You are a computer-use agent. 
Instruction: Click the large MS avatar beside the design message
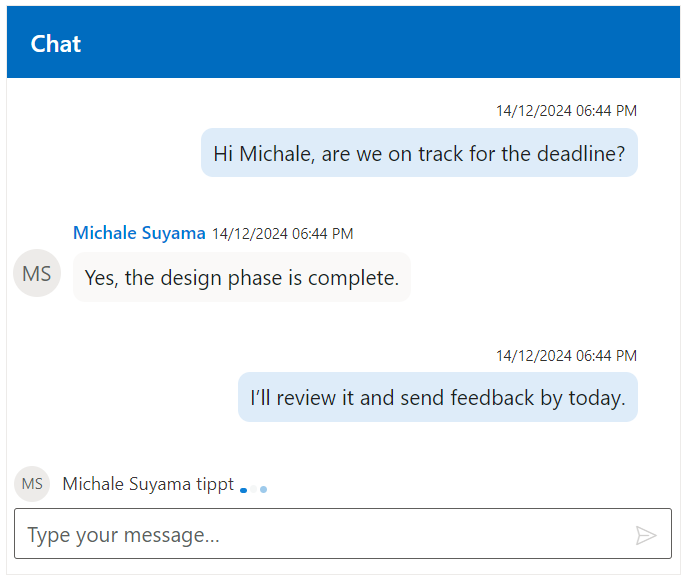click(x=37, y=273)
